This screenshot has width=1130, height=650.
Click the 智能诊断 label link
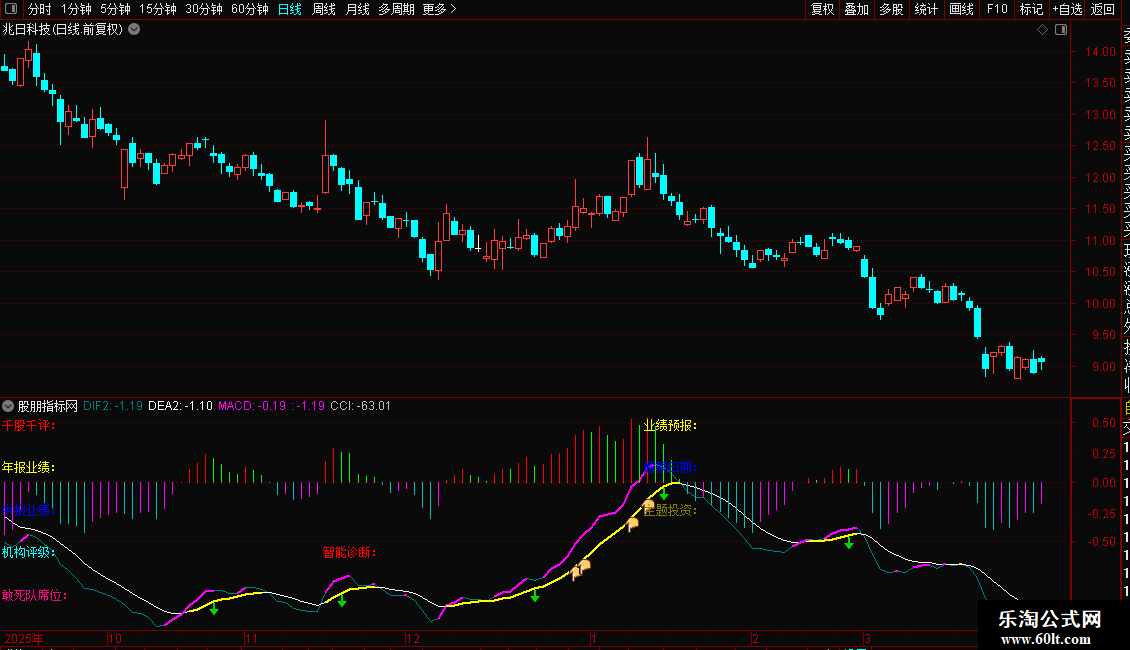349,551
